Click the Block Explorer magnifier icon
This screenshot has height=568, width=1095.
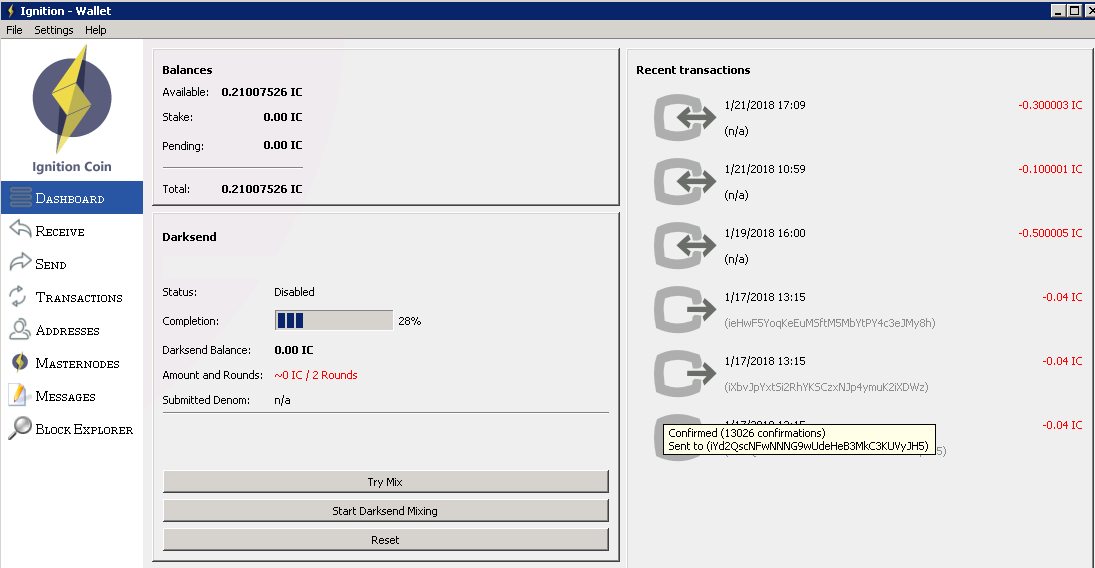point(20,428)
